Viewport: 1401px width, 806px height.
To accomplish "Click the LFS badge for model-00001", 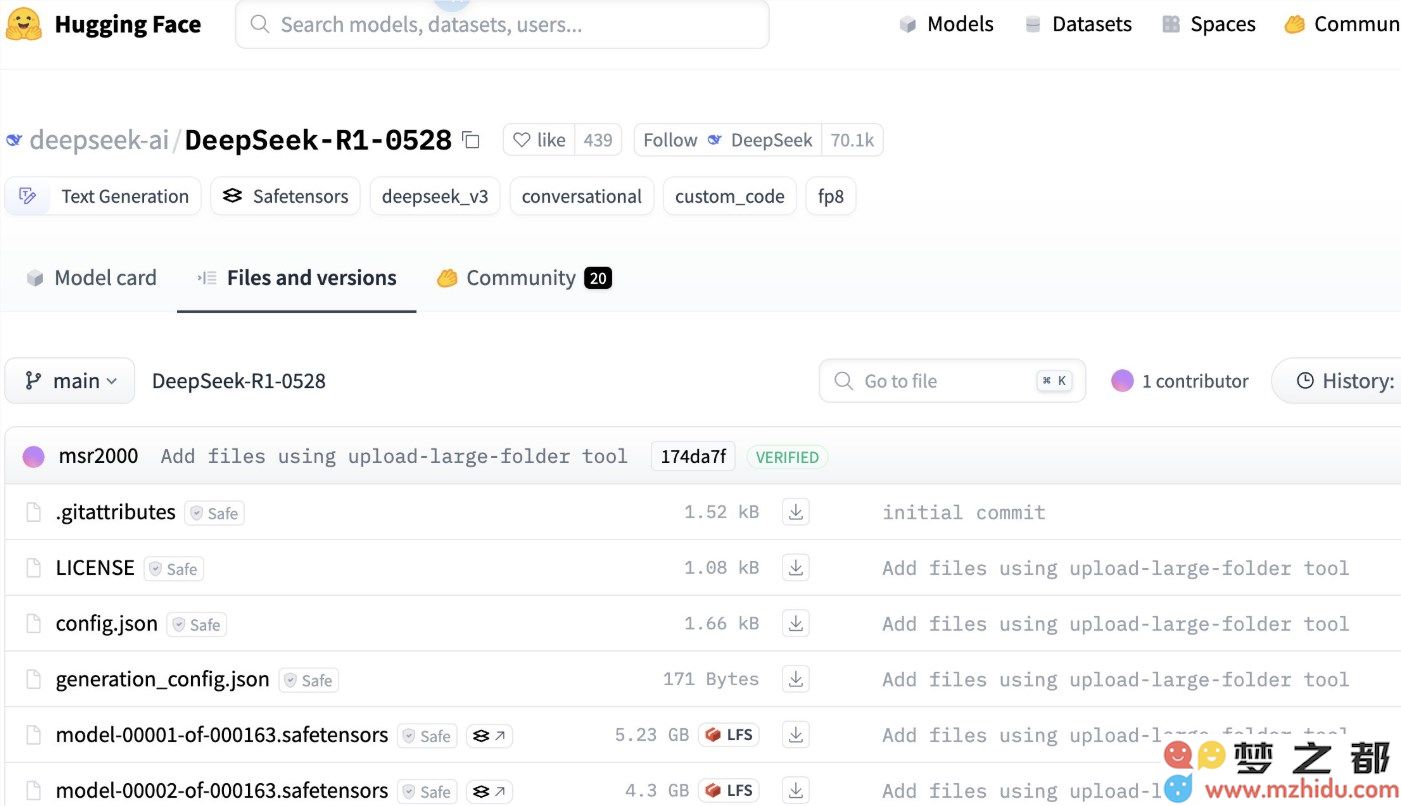I will pos(729,735).
